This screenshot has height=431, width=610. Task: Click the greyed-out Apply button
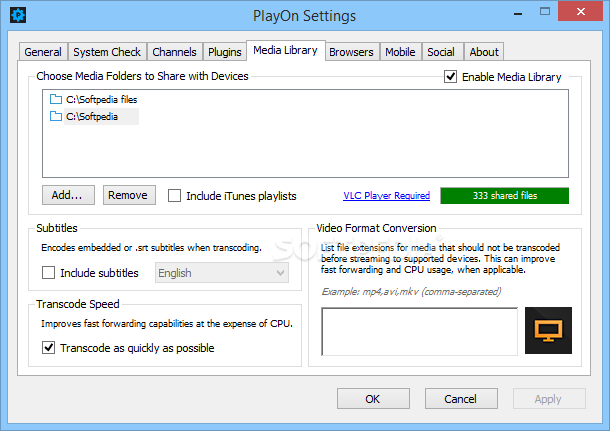point(549,399)
